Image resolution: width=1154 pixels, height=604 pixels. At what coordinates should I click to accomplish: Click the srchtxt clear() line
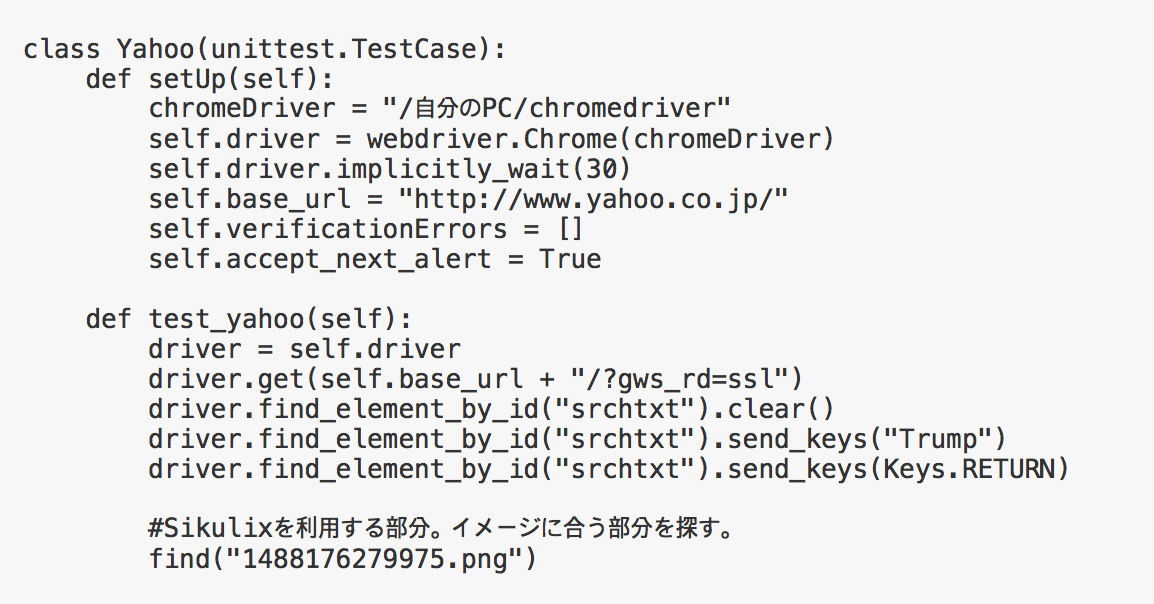[x=492, y=410]
